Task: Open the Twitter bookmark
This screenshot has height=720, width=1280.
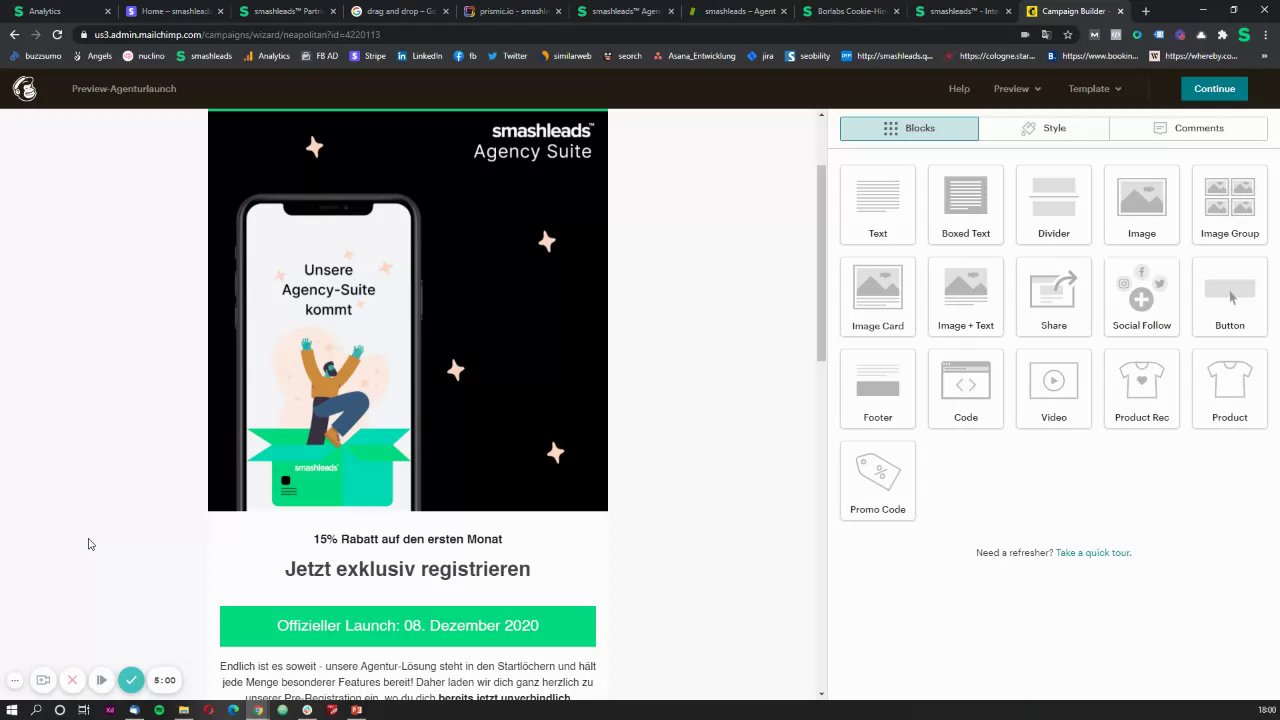Action: click(x=508, y=56)
